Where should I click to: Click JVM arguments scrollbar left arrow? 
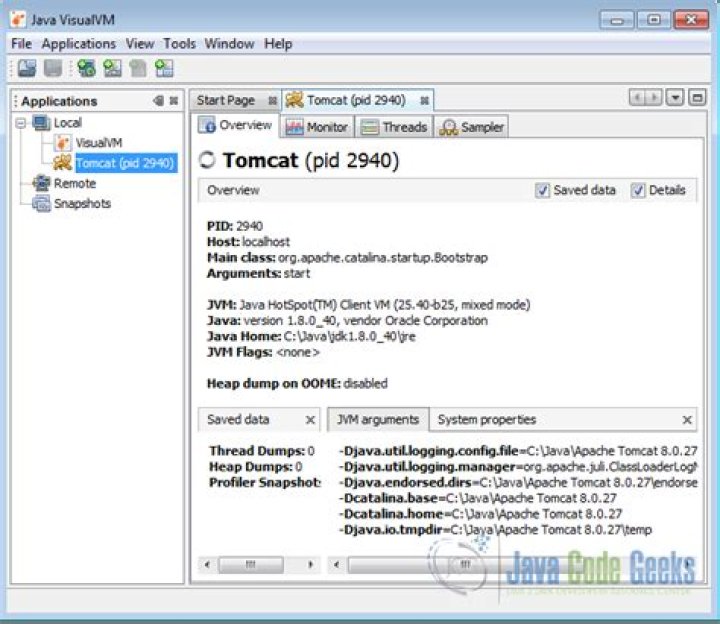tap(337, 564)
